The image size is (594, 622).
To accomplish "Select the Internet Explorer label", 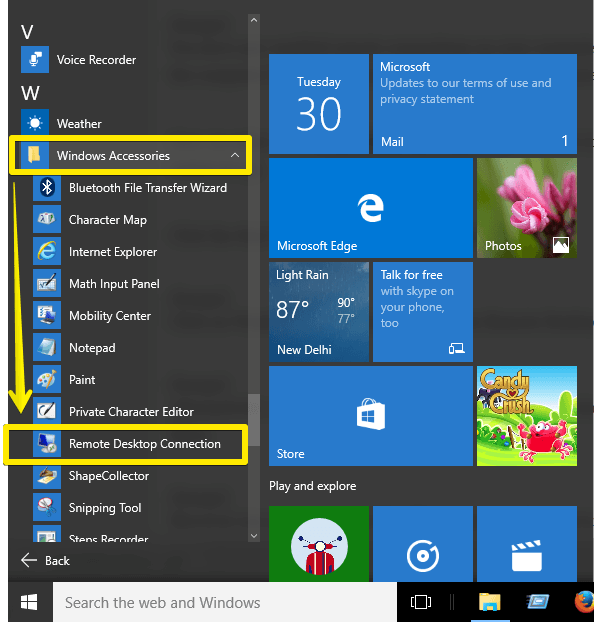I will [x=113, y=252].
